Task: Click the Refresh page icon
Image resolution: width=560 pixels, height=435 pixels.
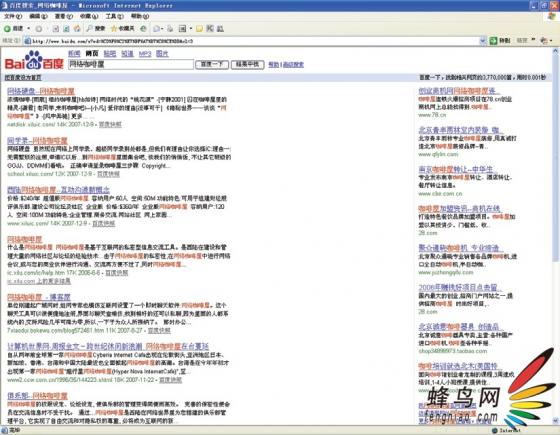Action: [66, 29]
